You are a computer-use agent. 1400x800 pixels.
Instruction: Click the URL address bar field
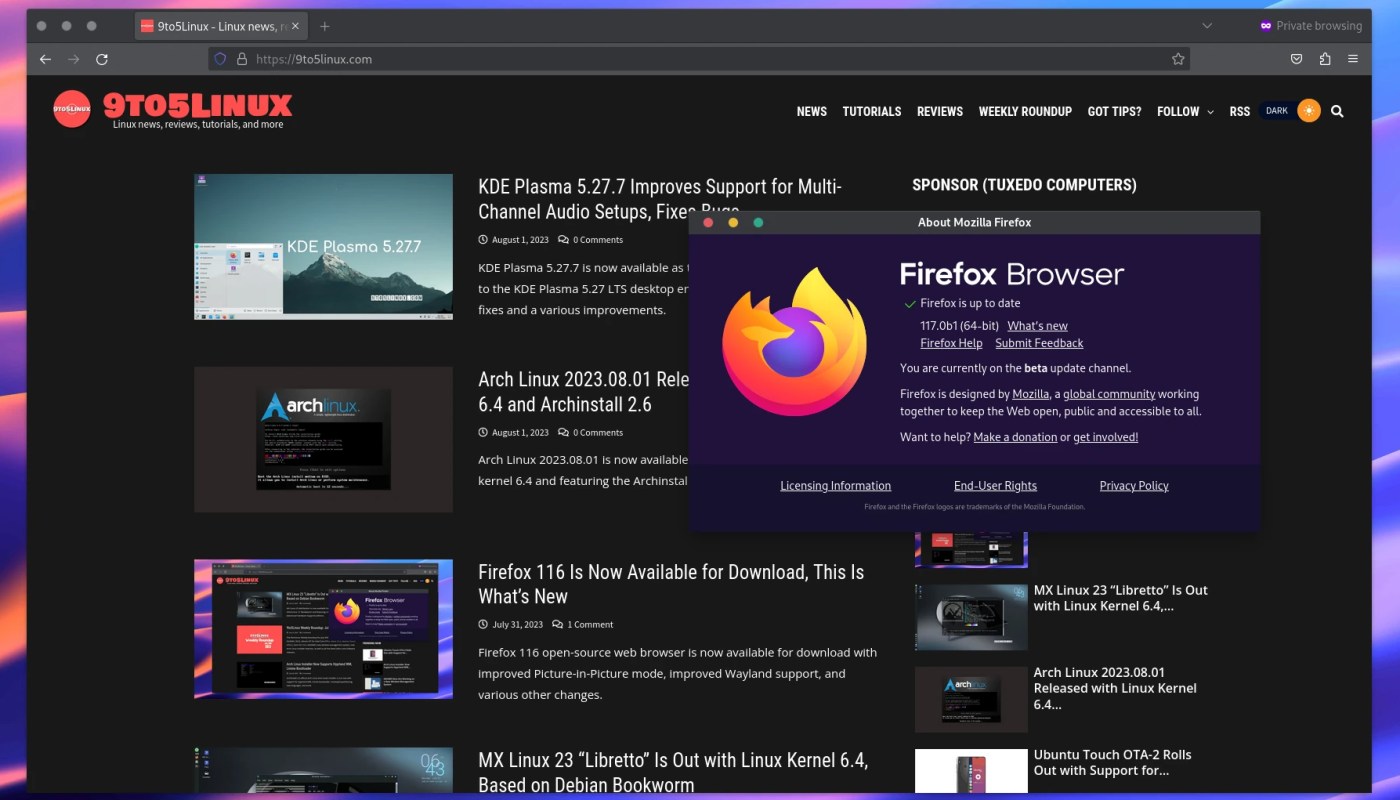pos(700,59)
